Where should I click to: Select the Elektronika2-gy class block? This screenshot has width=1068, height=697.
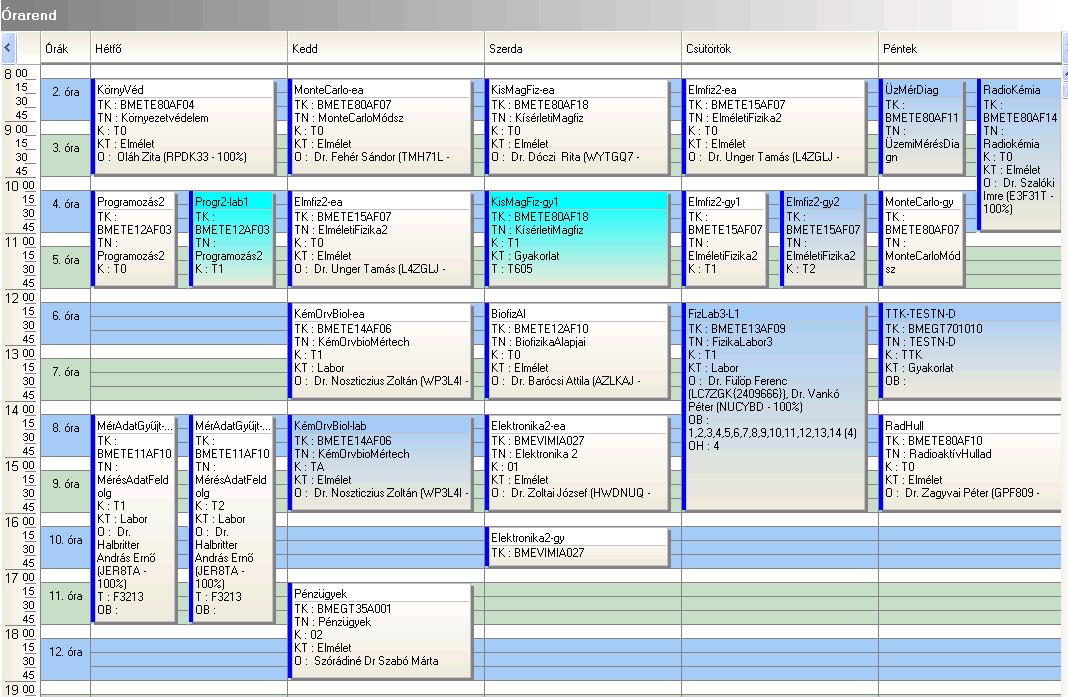pos(577,547)
